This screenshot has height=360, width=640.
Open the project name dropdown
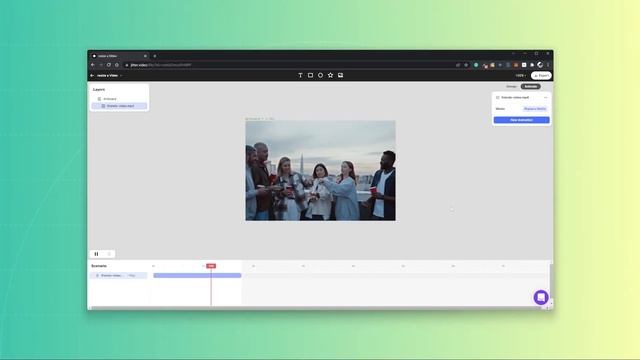point(109,76)
